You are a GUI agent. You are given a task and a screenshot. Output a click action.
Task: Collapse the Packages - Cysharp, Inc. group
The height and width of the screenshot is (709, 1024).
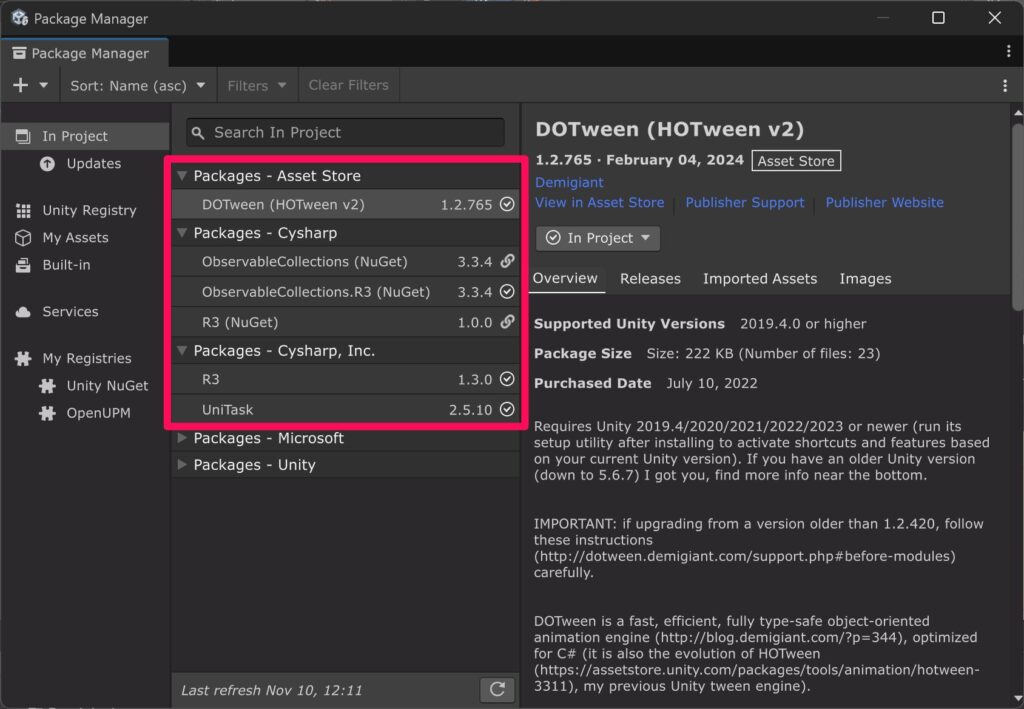point(182,351)
